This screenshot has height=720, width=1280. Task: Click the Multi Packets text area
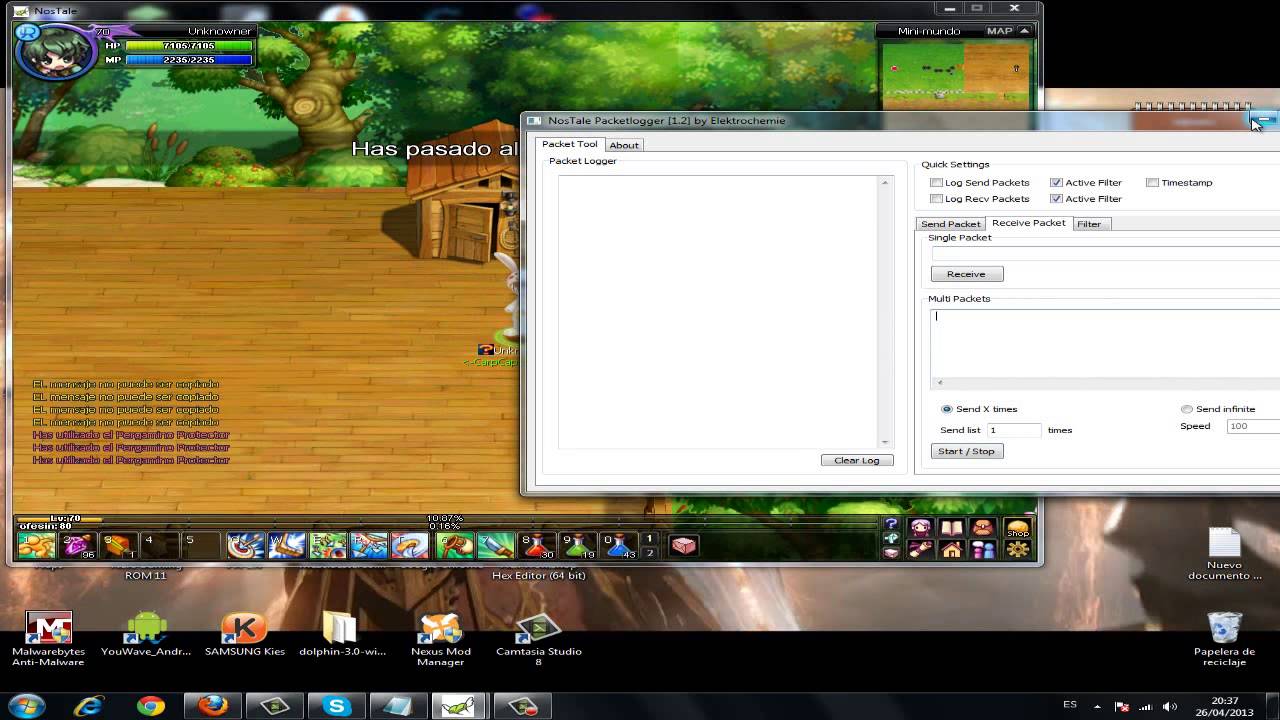click(x=1105, y=343)
